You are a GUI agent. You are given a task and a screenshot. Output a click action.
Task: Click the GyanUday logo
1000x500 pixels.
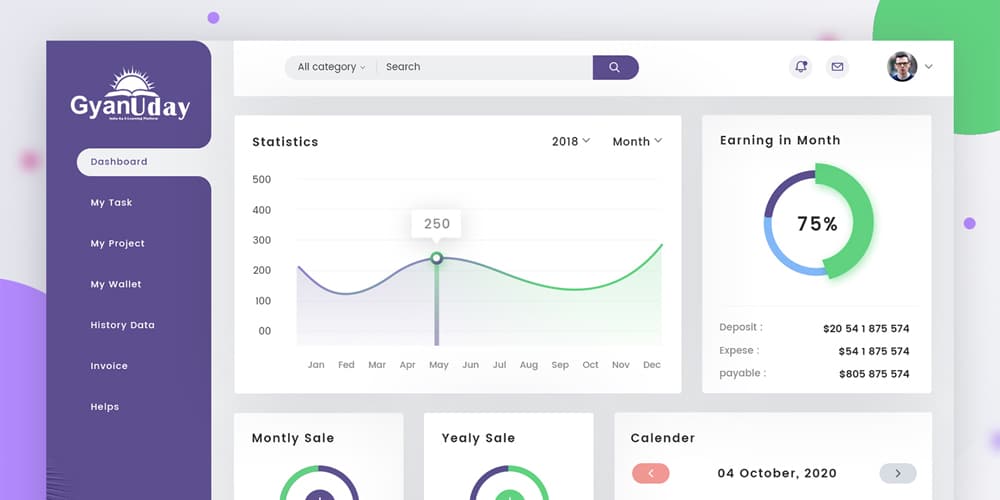click(x=130, y=94)
